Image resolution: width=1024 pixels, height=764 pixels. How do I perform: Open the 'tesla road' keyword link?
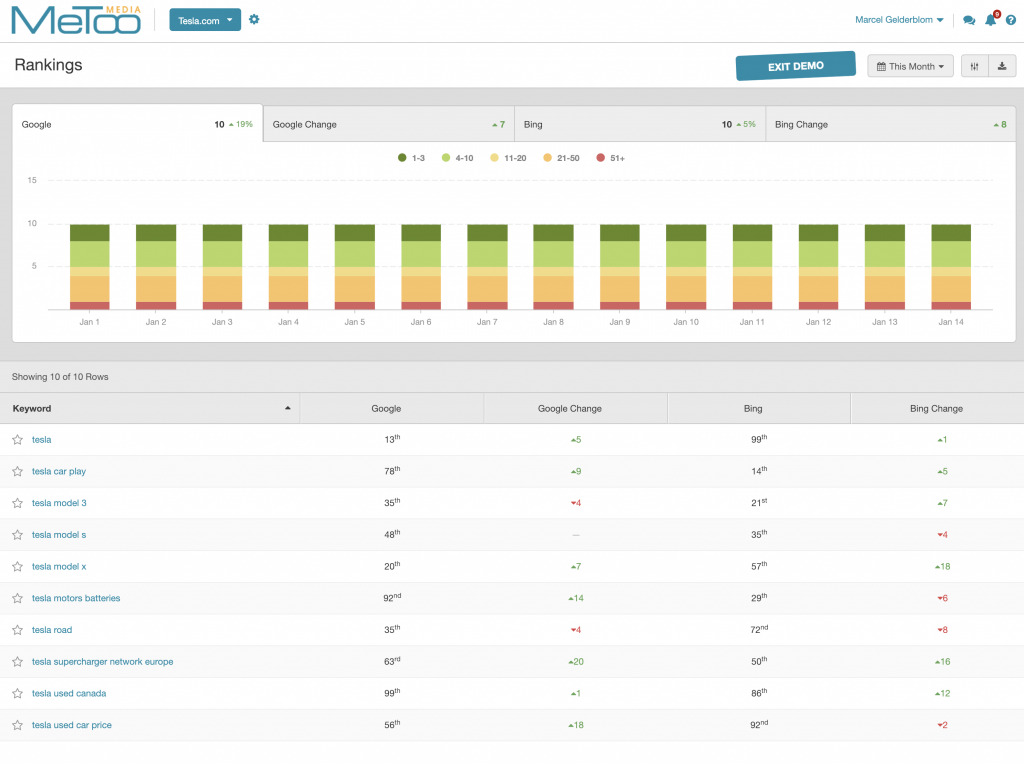52,630
